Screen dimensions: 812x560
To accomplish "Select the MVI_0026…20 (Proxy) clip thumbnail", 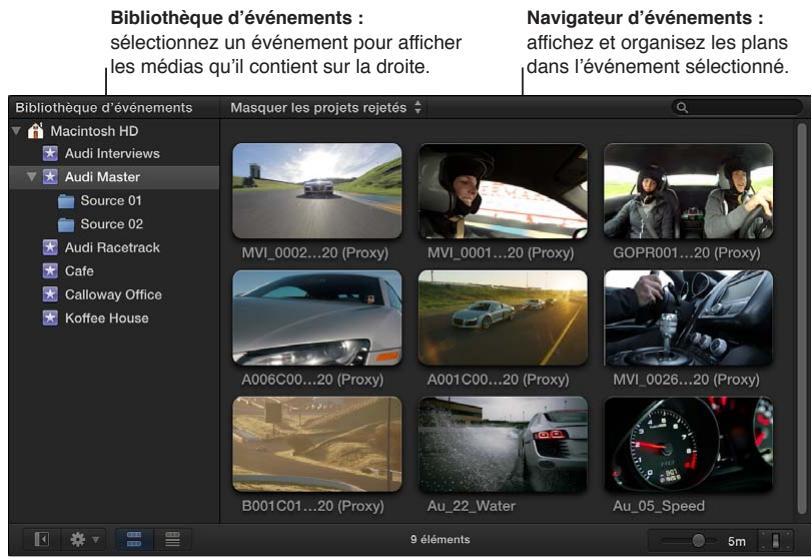I will (688, 318).
